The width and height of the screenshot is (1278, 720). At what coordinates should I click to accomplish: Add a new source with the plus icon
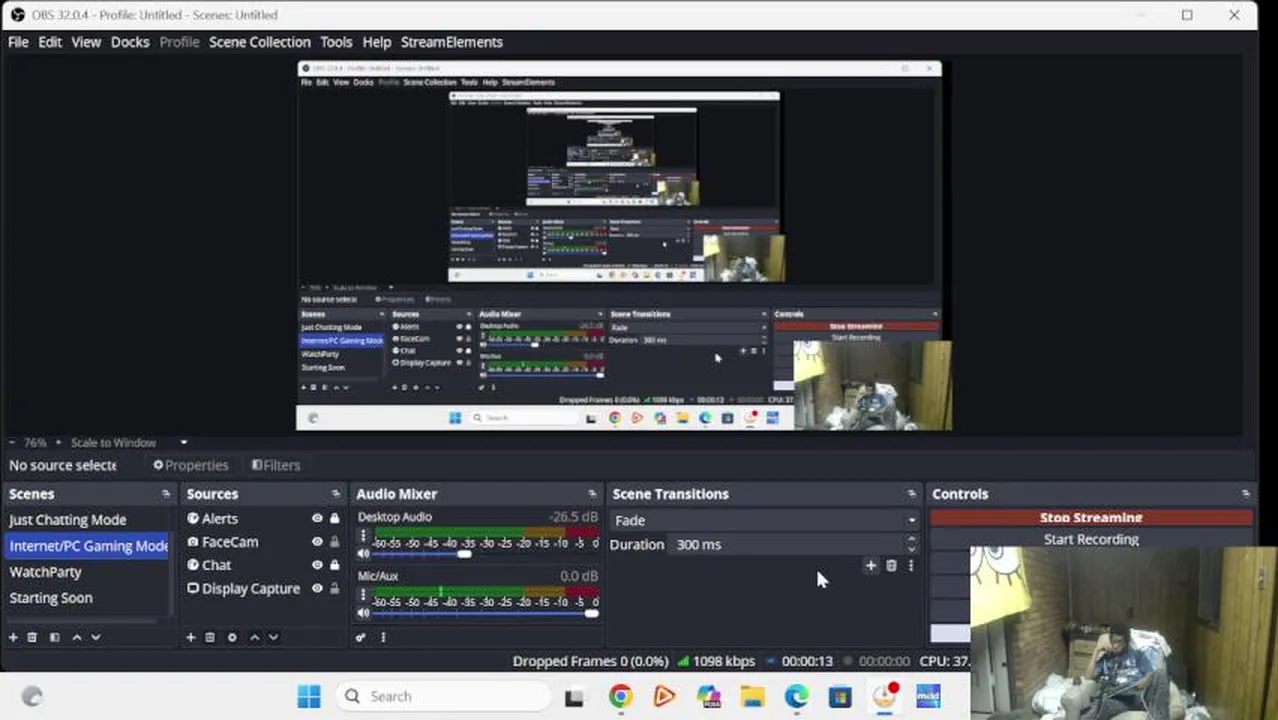pos(190,637)
